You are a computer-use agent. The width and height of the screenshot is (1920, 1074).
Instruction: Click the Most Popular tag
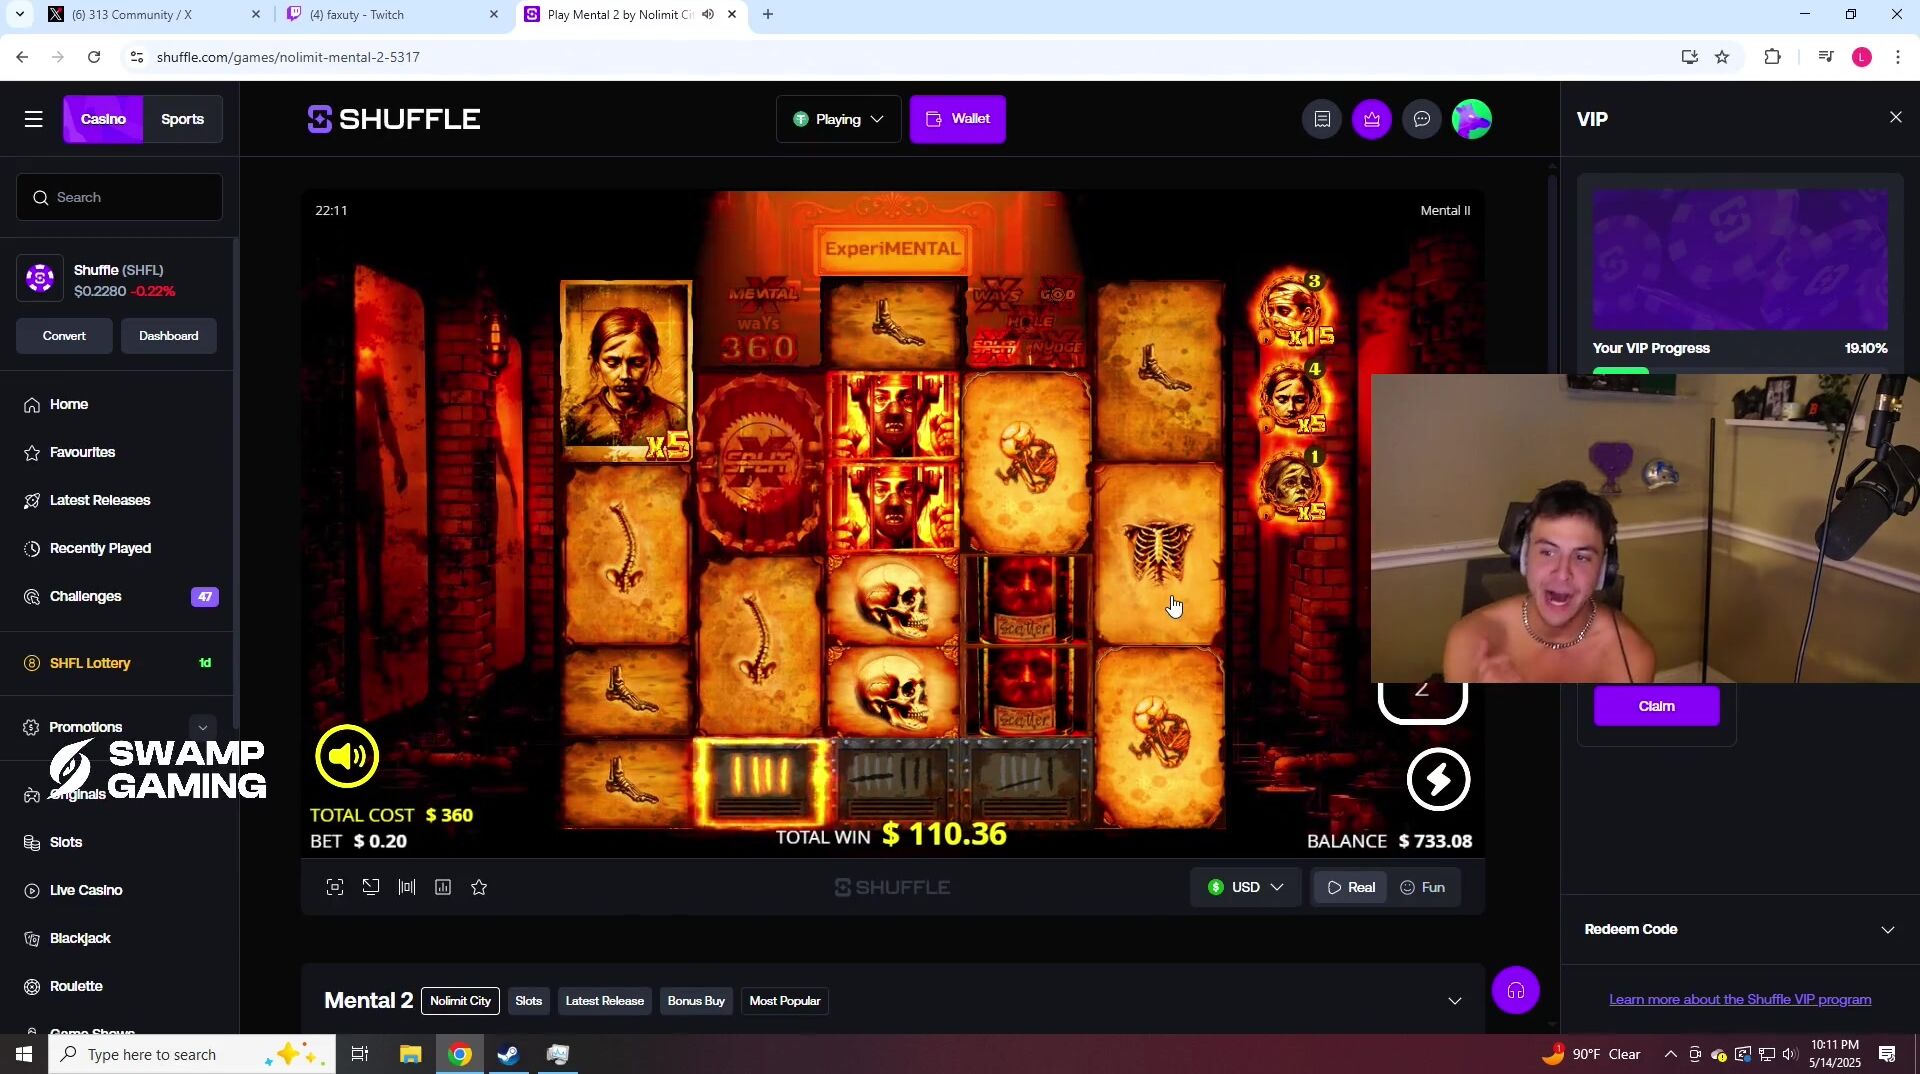tap(785, 1001)
